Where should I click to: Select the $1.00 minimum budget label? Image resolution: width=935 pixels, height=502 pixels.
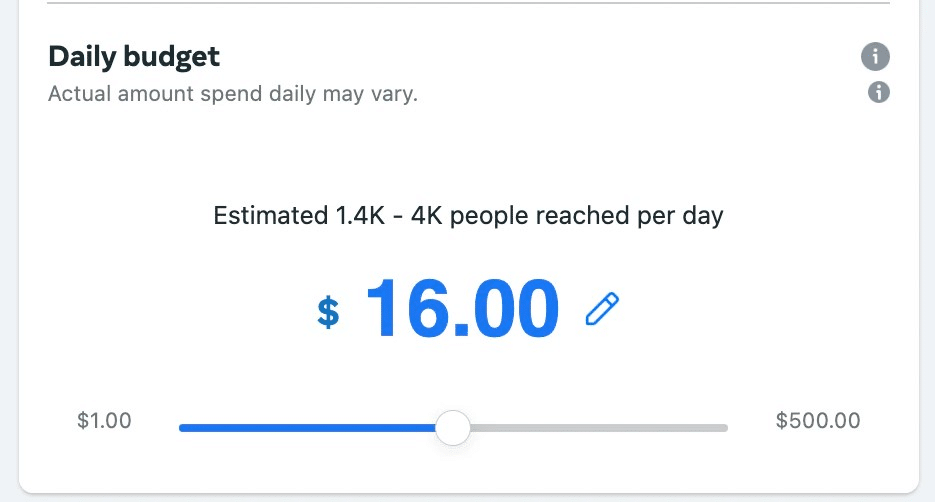pos(104,420)
